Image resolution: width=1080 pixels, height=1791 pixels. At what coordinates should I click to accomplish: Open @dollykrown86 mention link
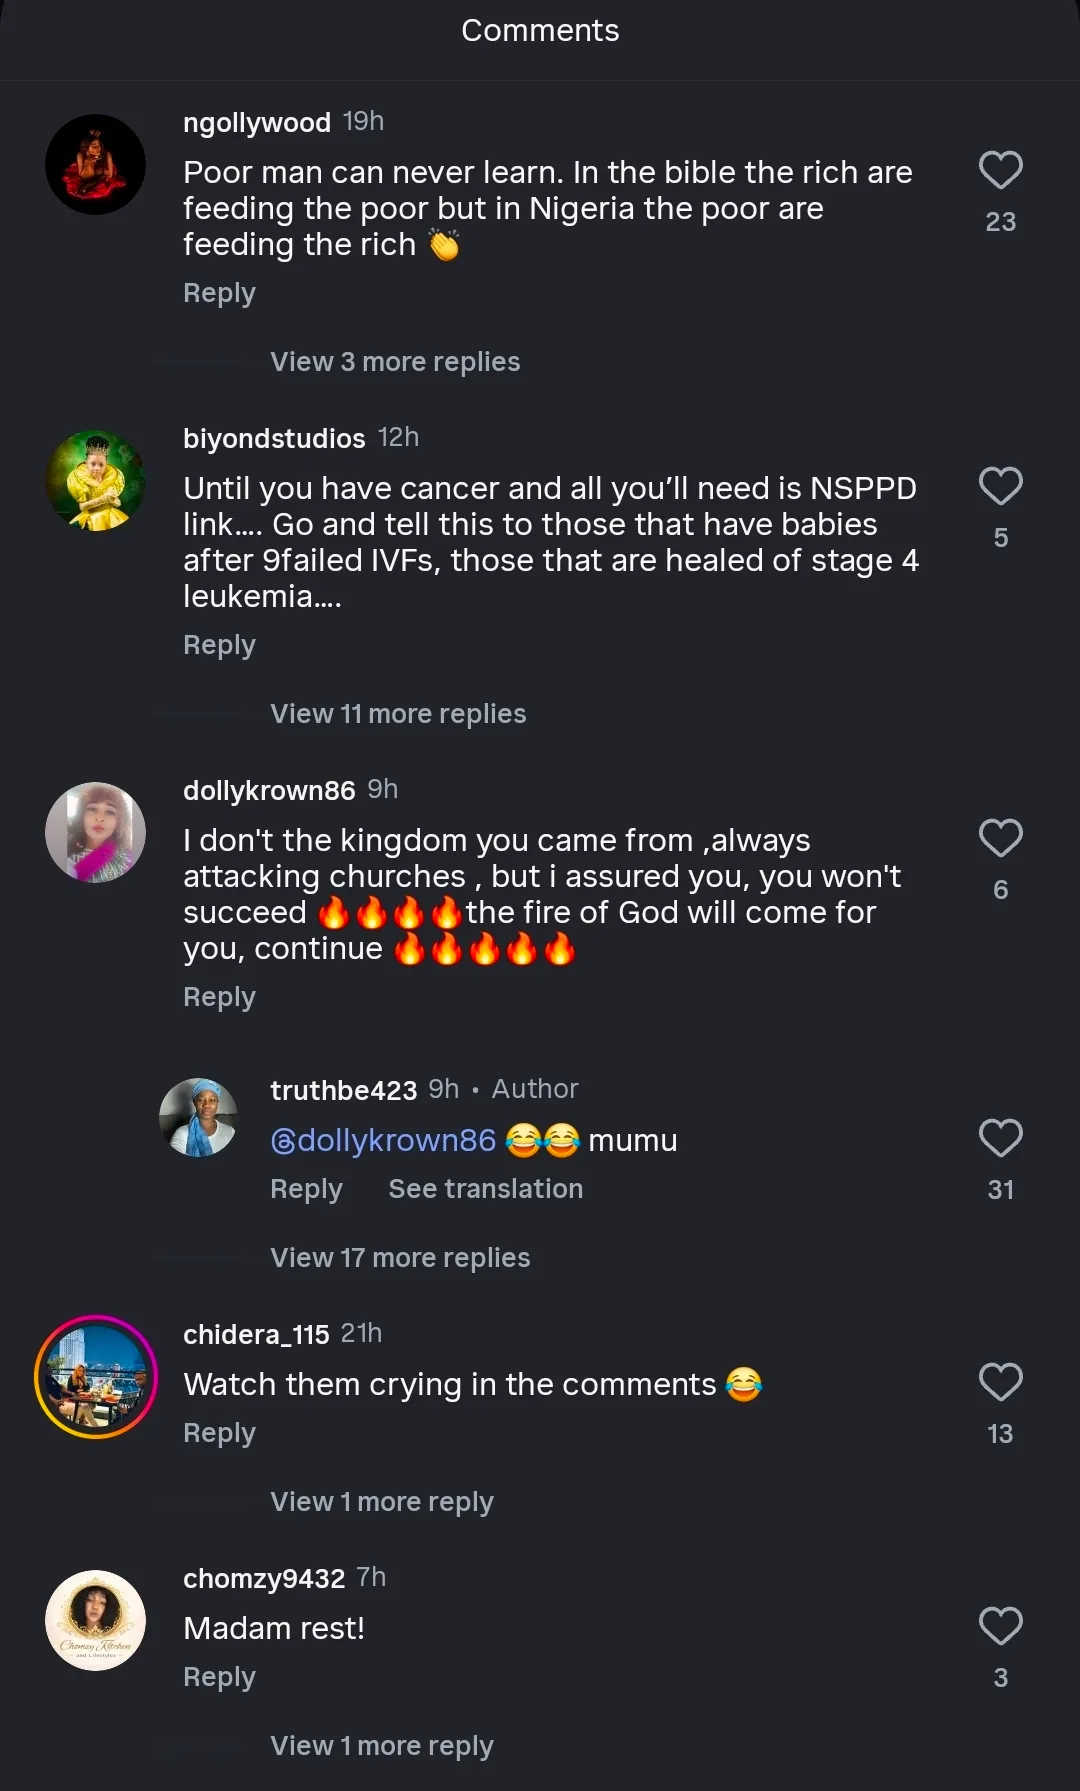(383, 1140)
